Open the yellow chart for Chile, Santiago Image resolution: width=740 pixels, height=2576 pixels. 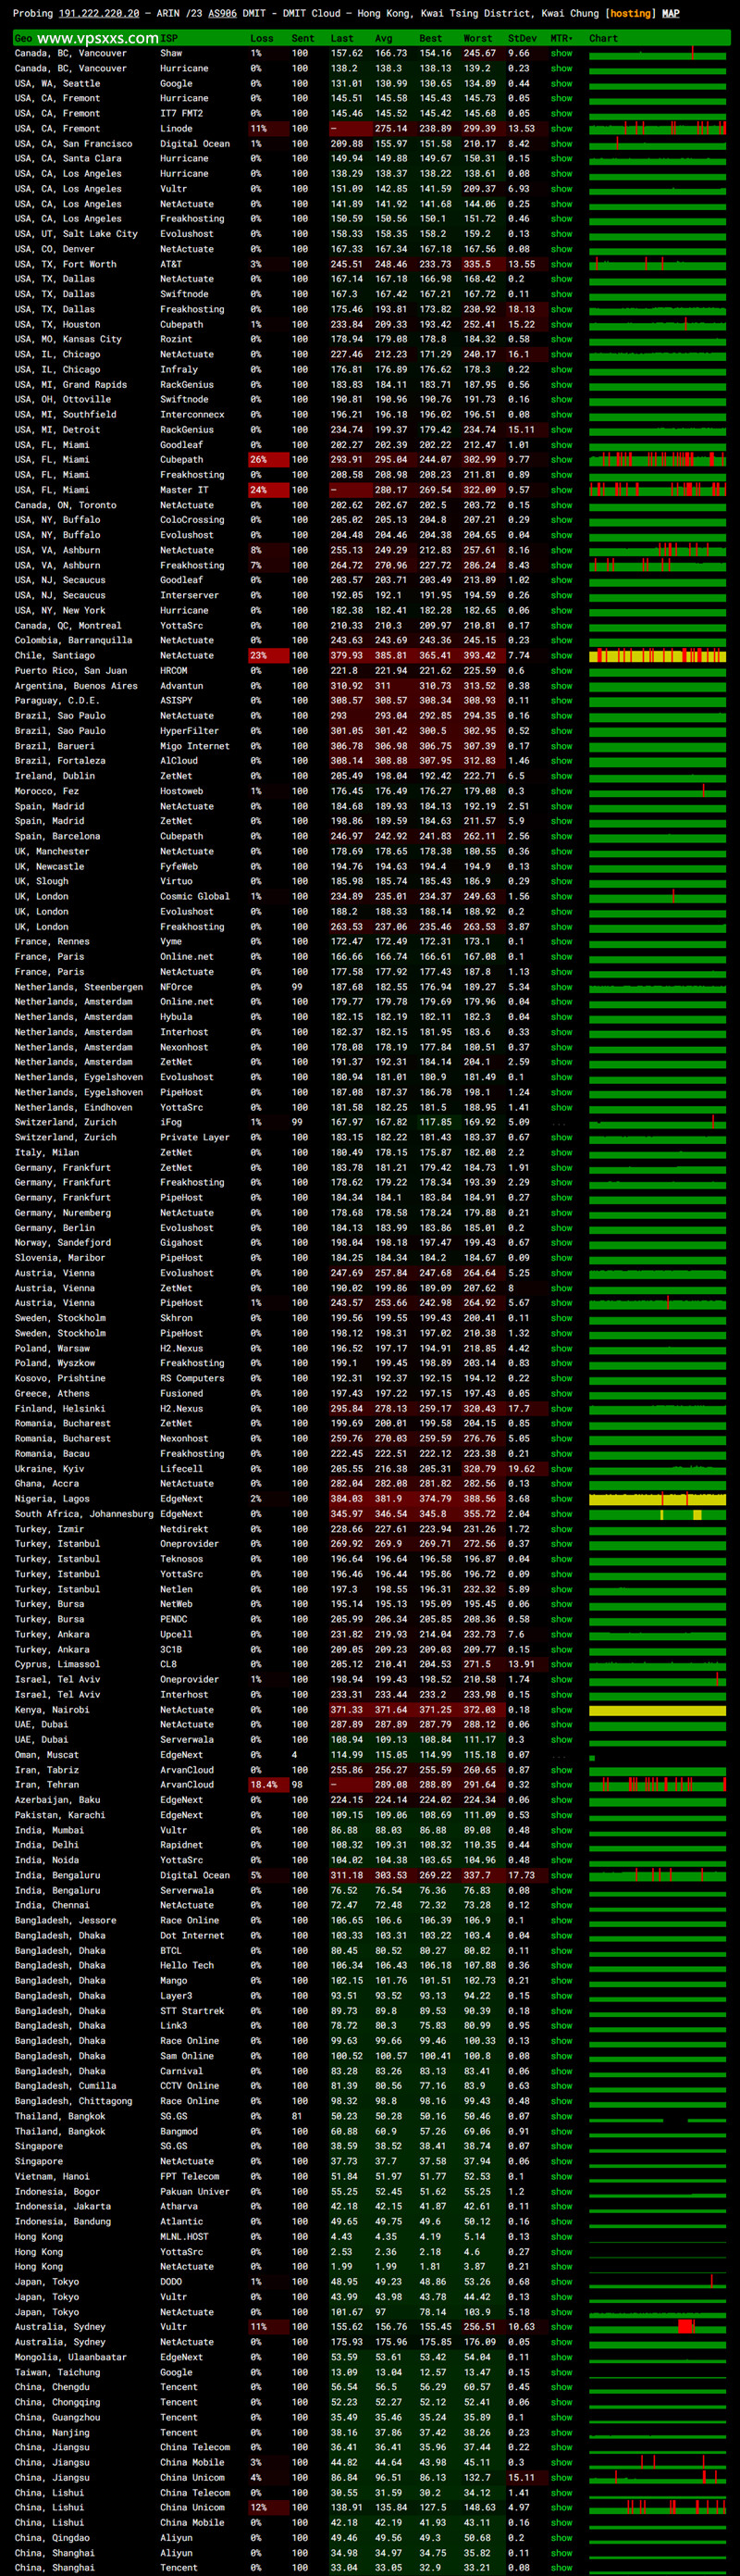point(657,656)
